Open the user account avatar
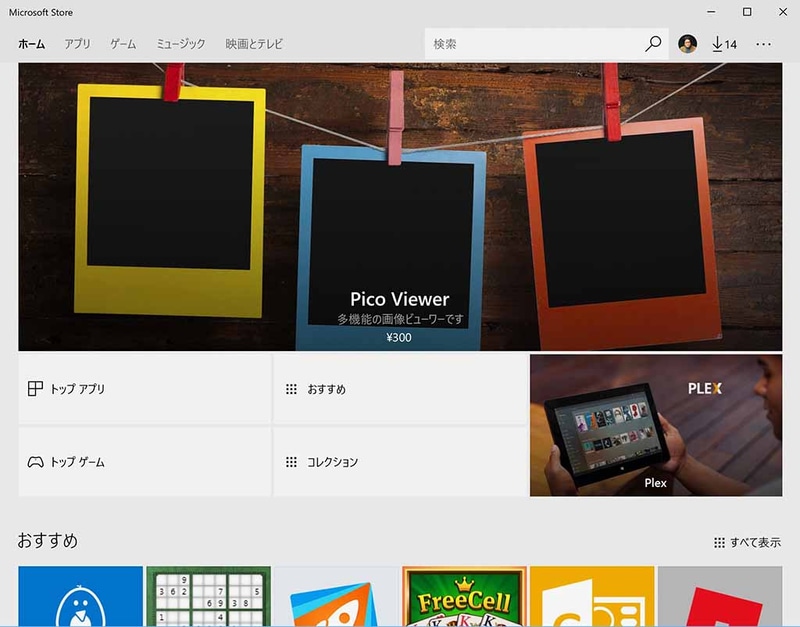800x627 pixels. coord(687,44)
